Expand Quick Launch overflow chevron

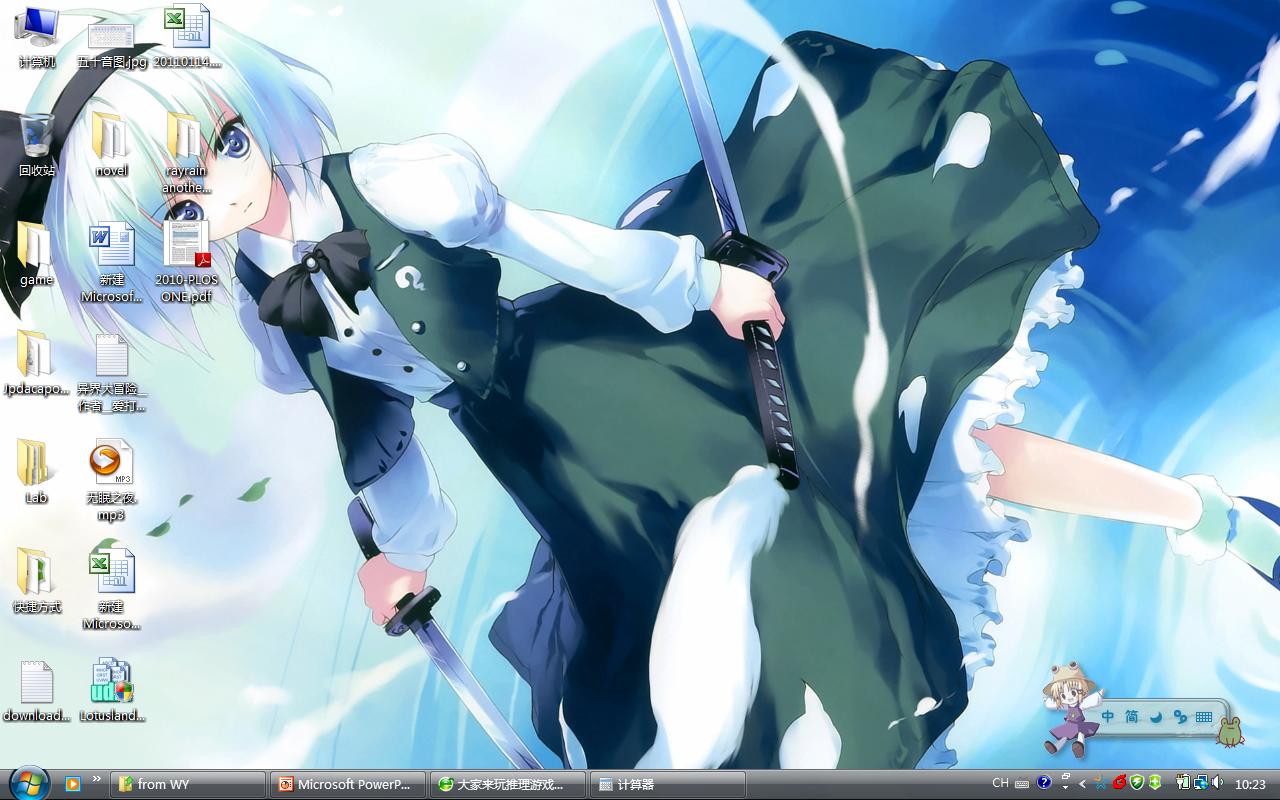(x=97, y=779)
